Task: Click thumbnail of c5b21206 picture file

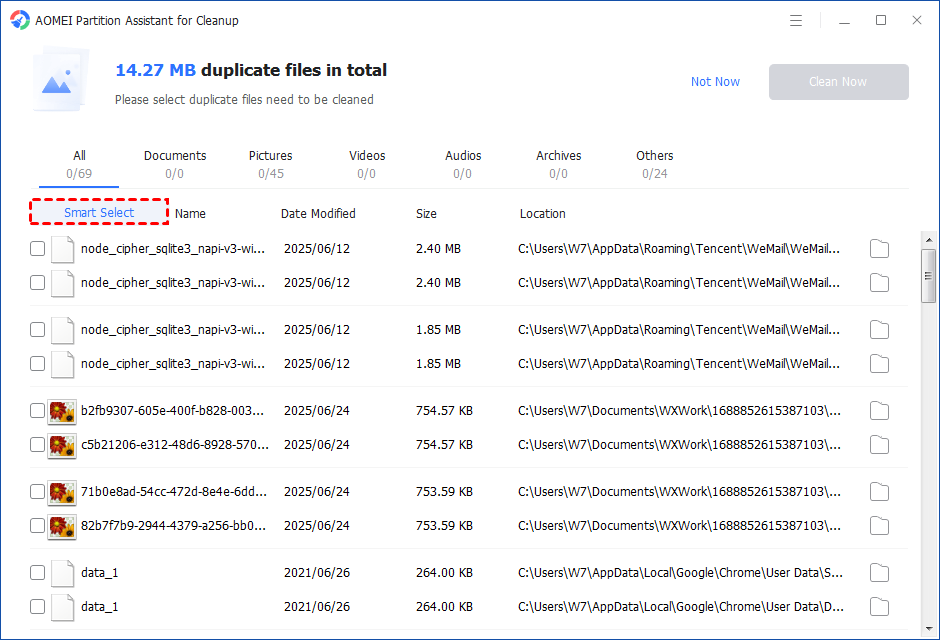Action: tap(62, 446)
